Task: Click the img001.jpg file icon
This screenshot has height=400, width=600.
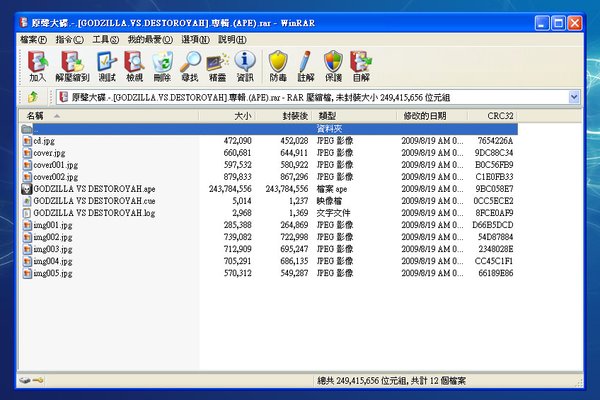Action: pos(27,225)
